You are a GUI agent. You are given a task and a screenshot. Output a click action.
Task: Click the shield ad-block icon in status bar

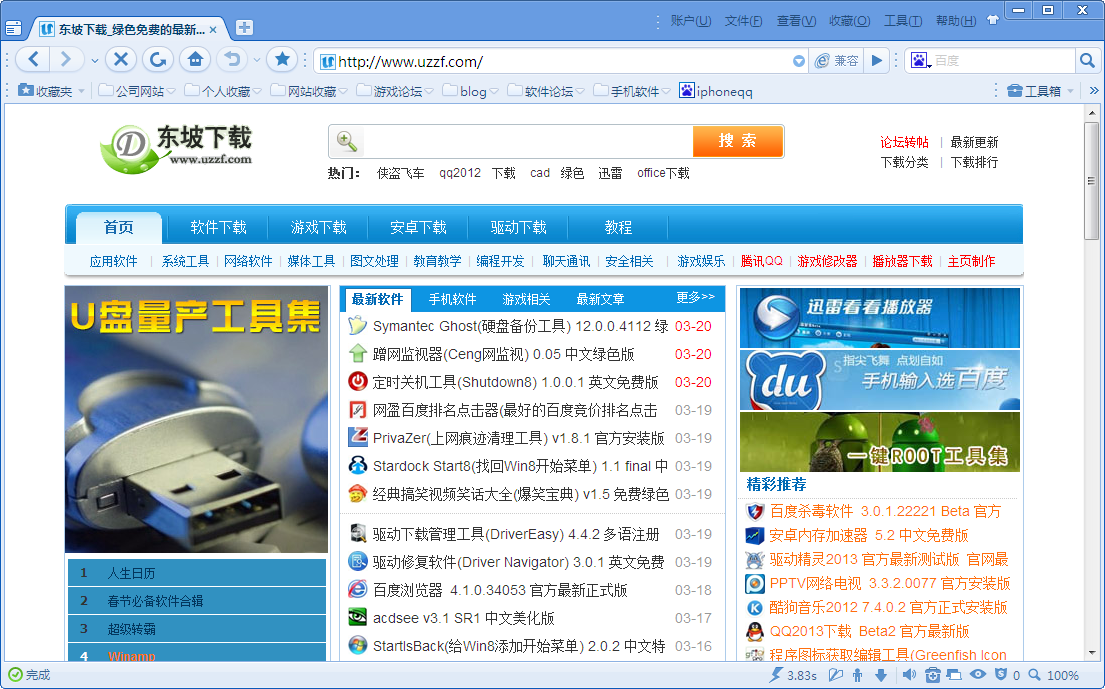[1000, 674]
